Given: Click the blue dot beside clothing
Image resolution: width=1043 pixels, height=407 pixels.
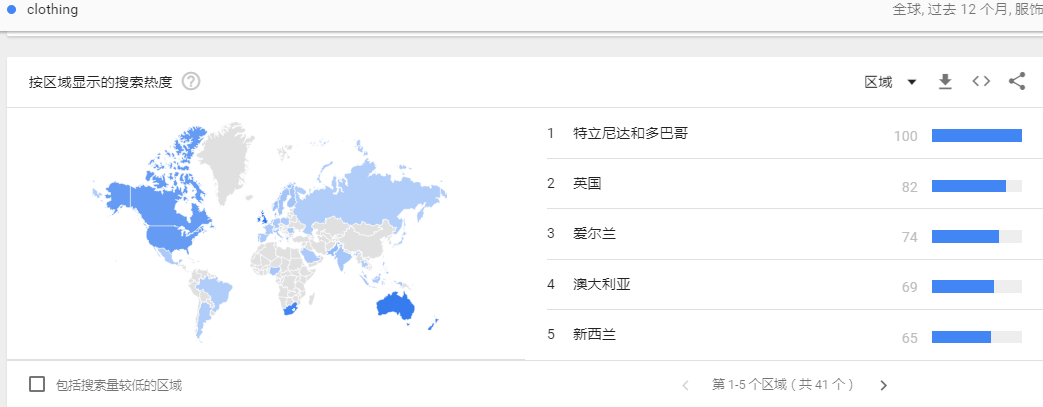Looking at the screenshot, I should coord(12,9).
